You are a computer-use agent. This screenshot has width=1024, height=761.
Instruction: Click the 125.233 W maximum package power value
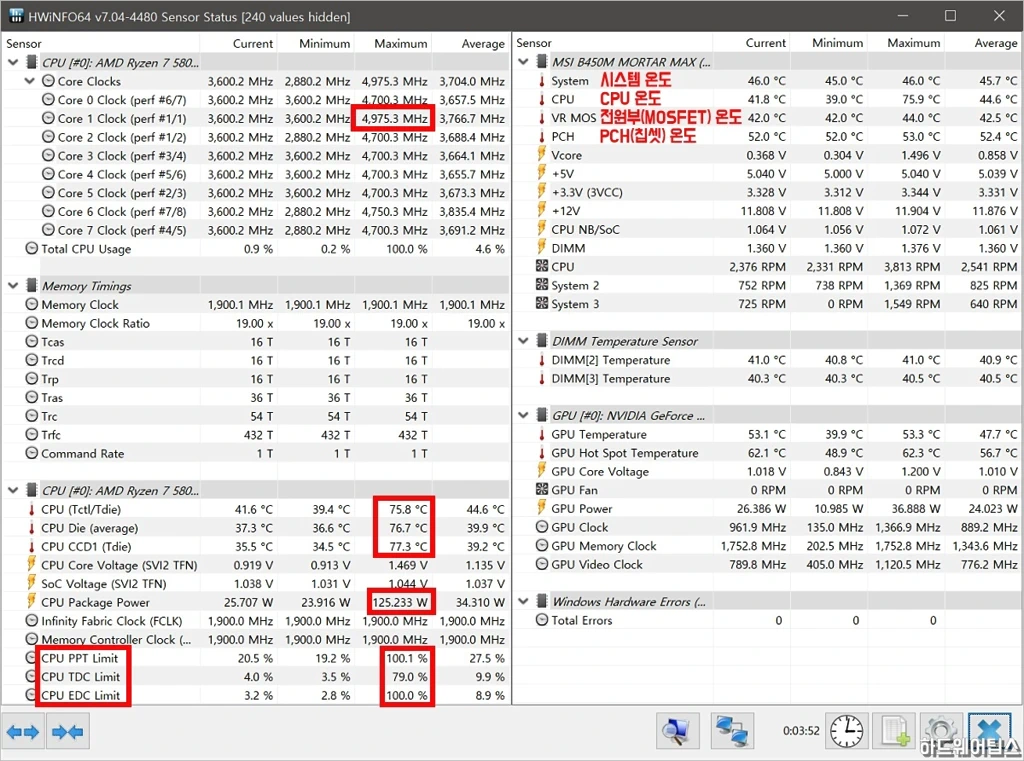point(400,602)
